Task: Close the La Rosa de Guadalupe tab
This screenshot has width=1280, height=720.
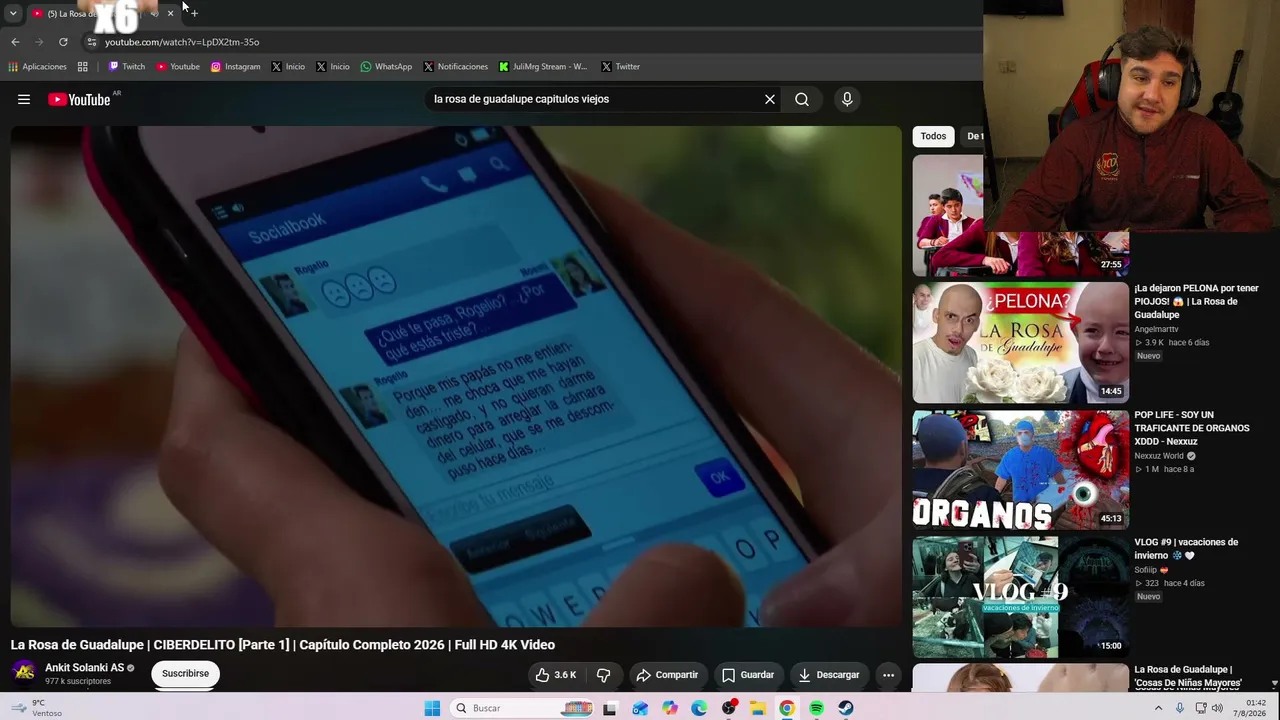Action: [x=170, y=13]
